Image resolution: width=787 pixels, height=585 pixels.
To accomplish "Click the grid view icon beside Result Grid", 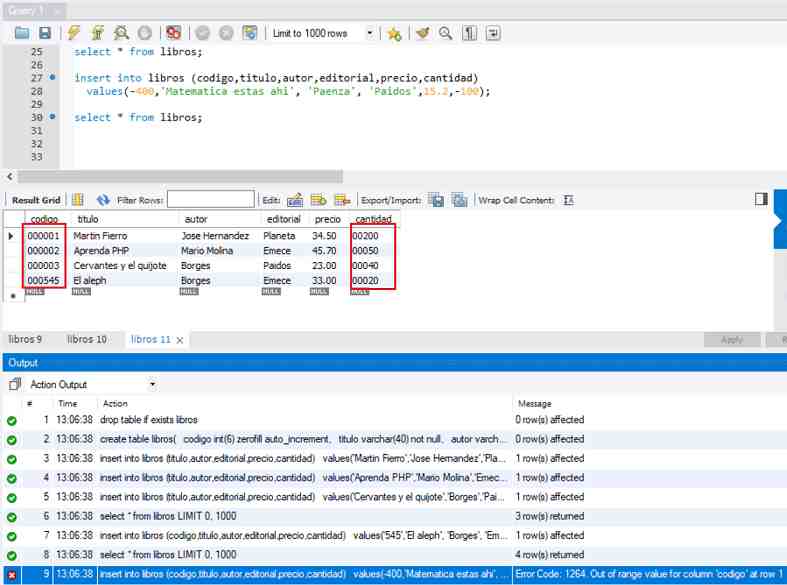I will coord(77,200).
